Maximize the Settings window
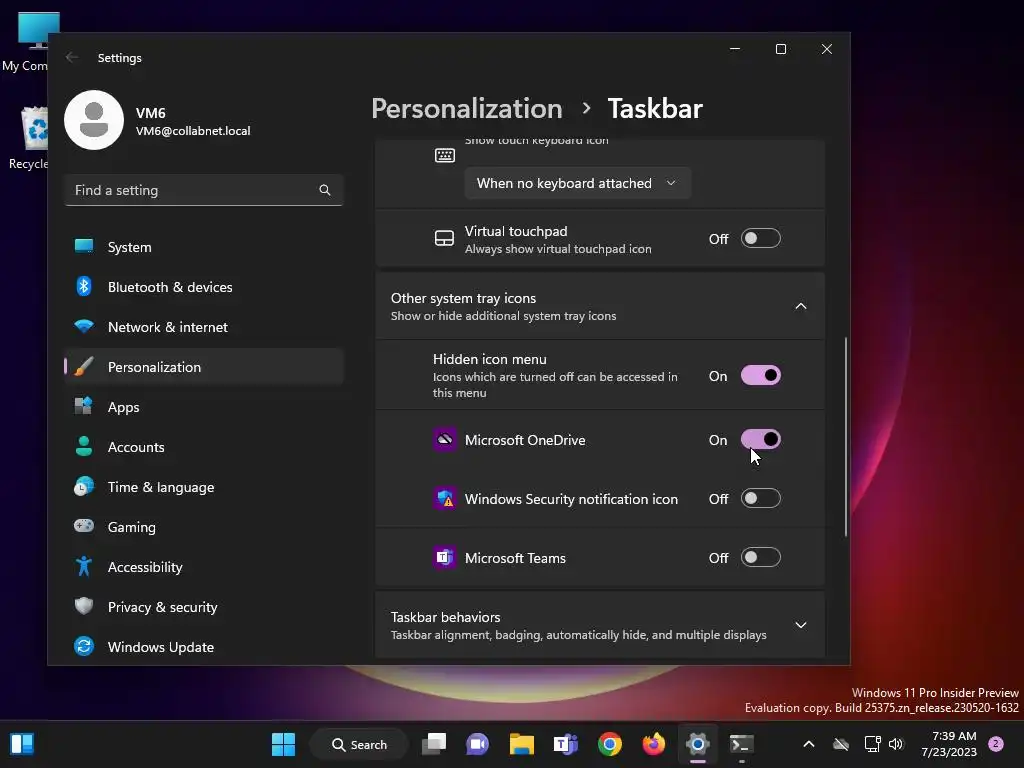This screenshot has height=768, width=1024. [x=780, y=49]
